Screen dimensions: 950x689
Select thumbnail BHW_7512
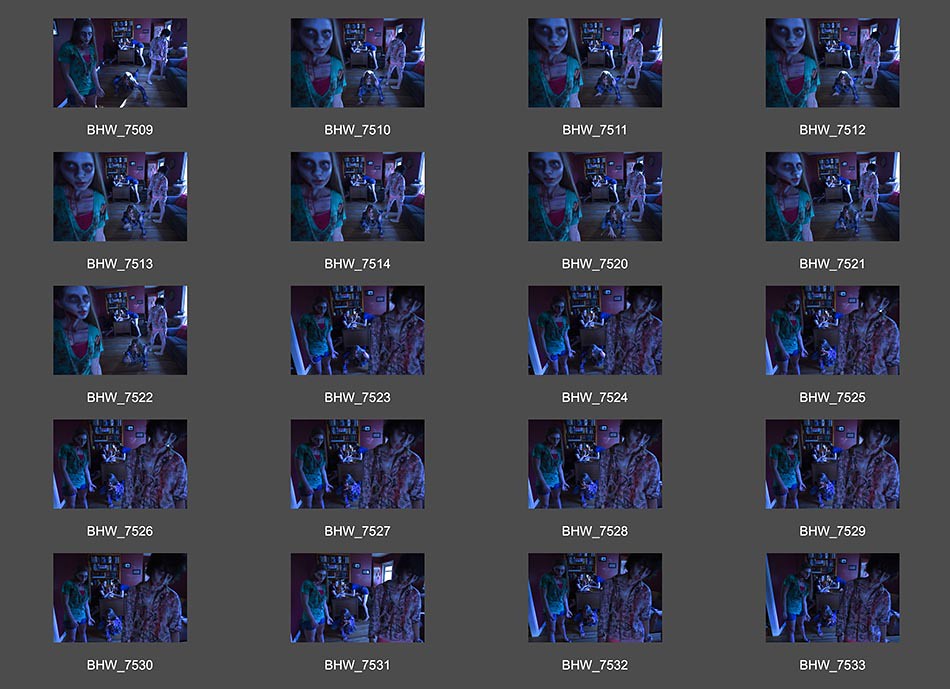coord(832,63)
